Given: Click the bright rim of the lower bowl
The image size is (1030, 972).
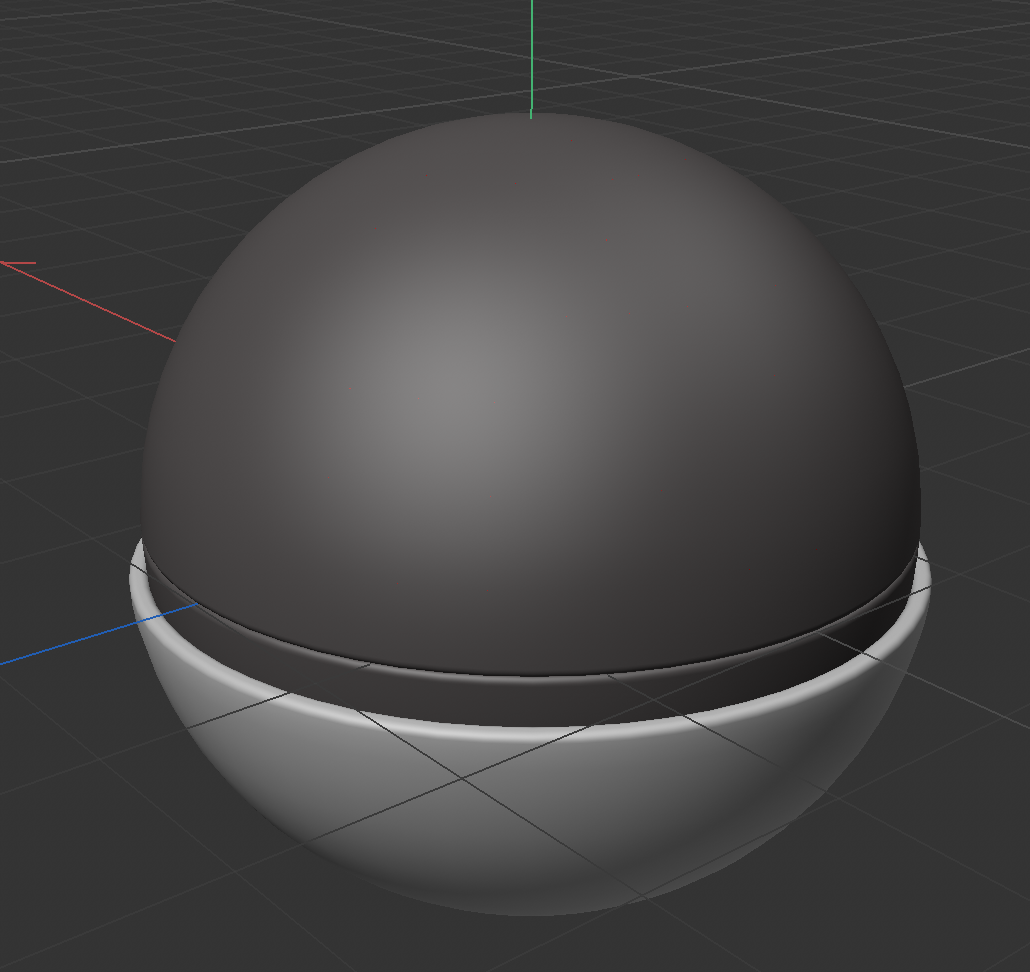Looking at the screenshot, I should (x=529, y=732).
